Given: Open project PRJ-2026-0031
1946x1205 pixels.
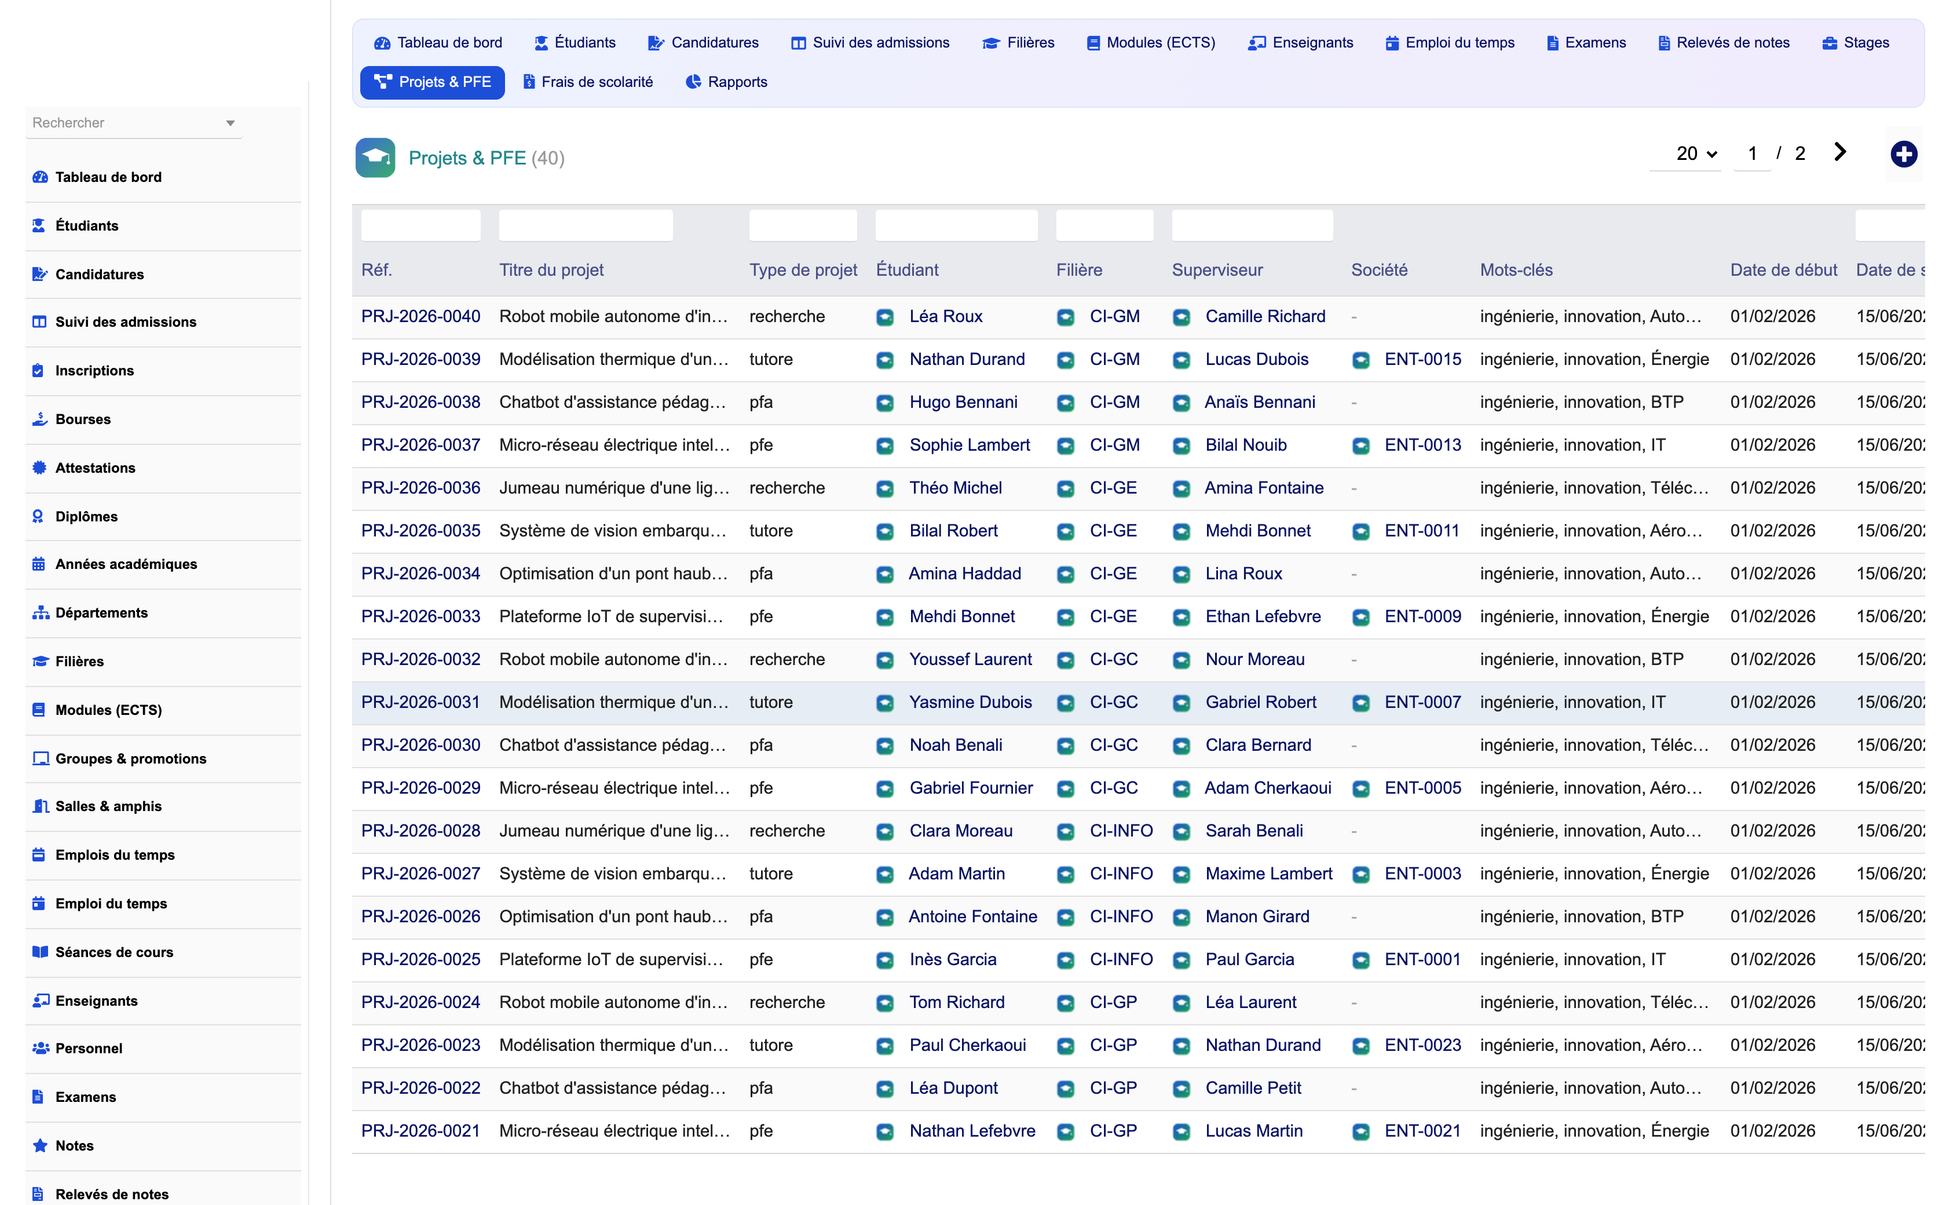Looking at the screenshot, I should point(420,703).
